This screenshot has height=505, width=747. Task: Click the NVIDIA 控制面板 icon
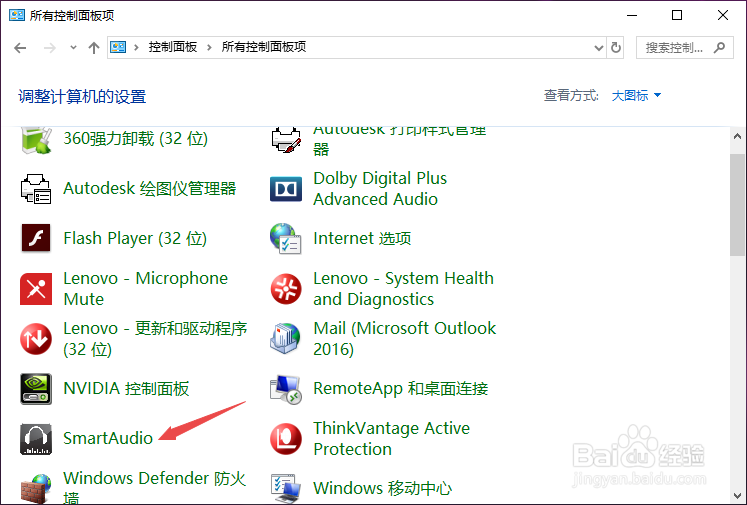36,389
